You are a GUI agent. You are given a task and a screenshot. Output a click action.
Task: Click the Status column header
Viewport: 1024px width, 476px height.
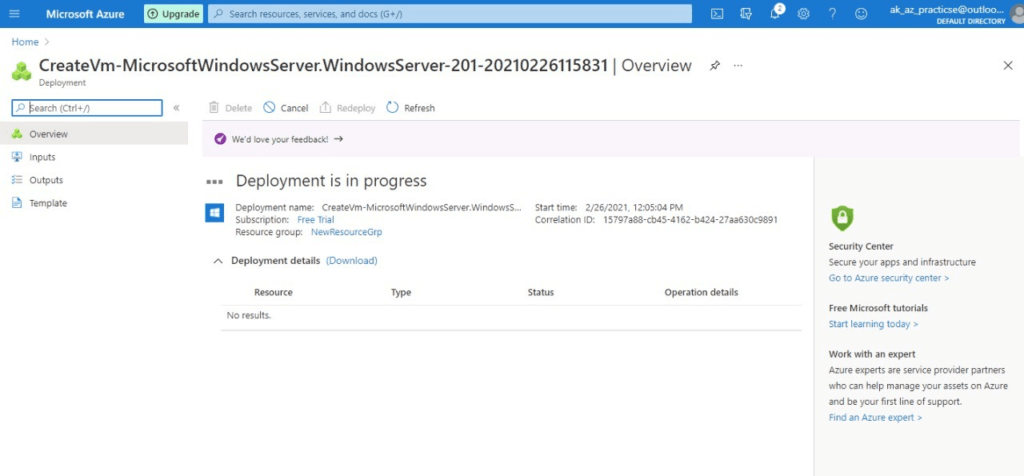pyautogui.click(x=540, y=292)
